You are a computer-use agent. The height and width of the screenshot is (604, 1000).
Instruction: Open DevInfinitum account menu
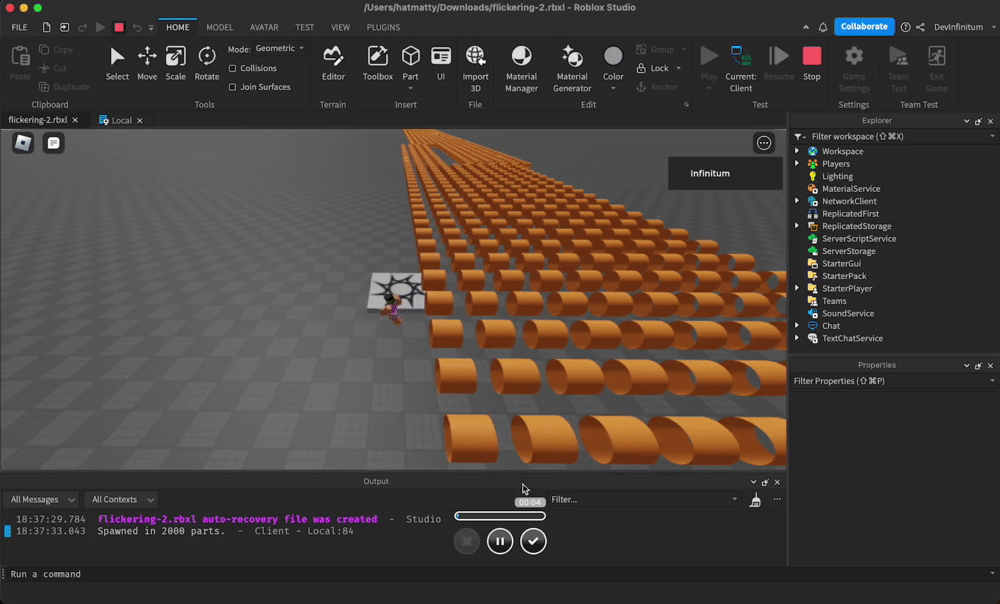[964, 27]
